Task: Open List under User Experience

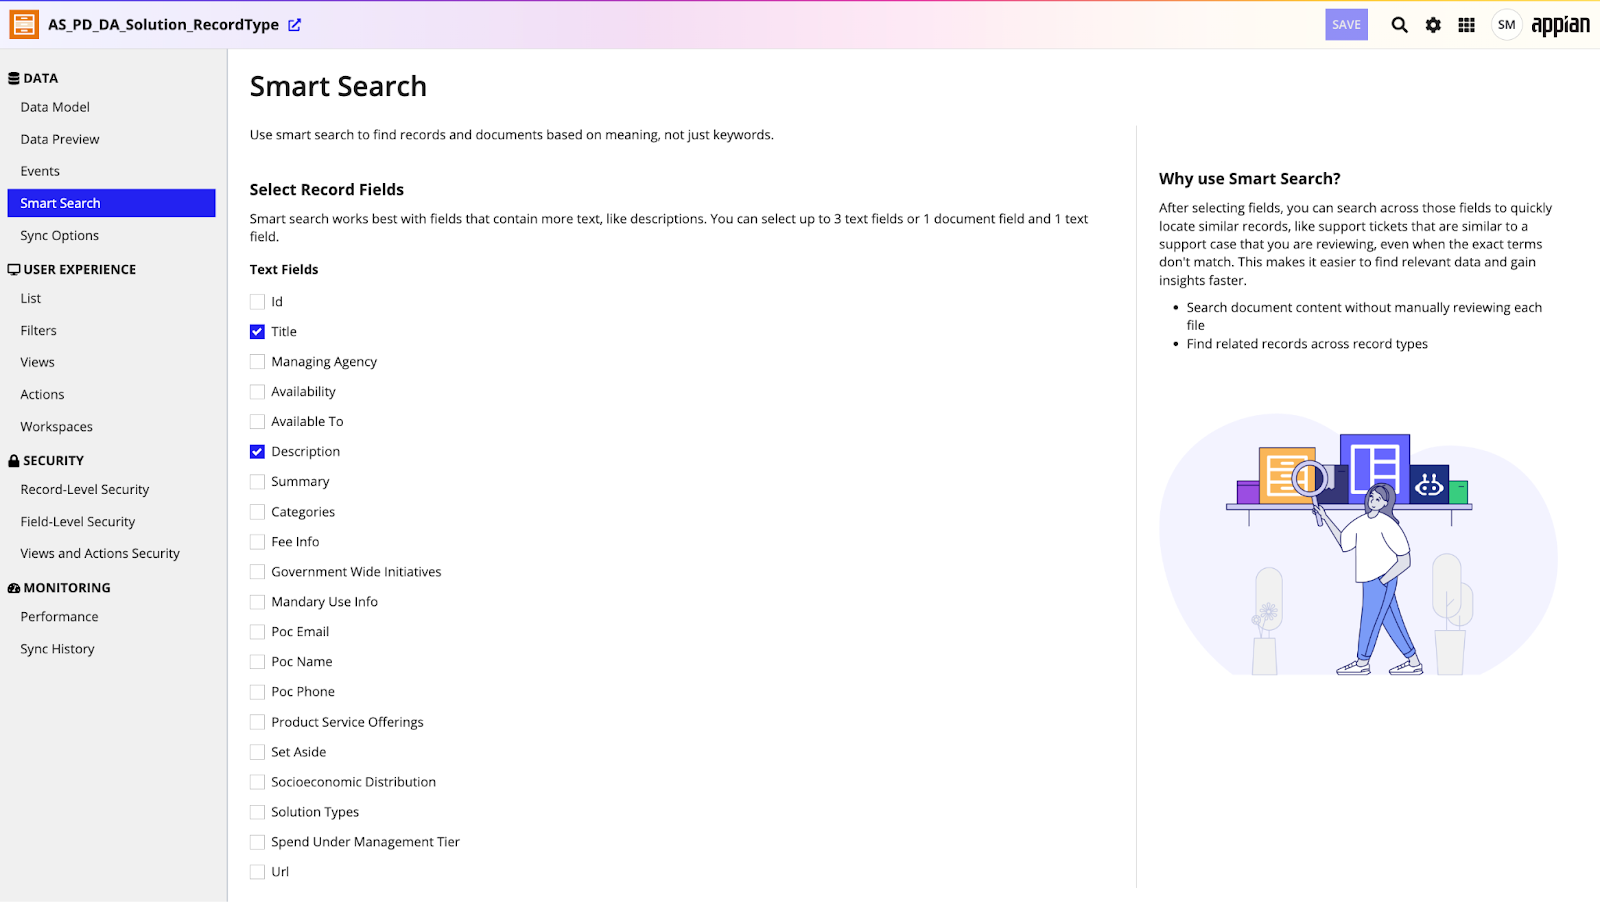Action: pos(31,298)
